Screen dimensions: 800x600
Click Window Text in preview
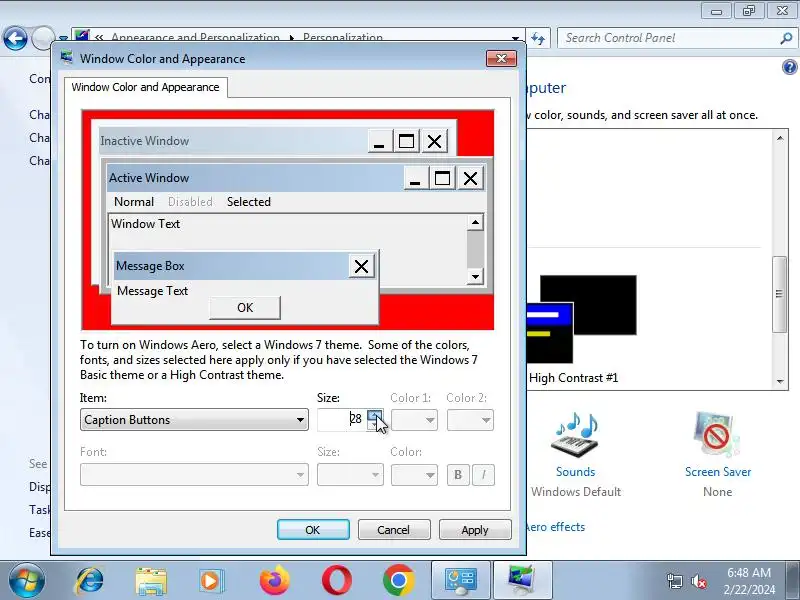(145, 223)
